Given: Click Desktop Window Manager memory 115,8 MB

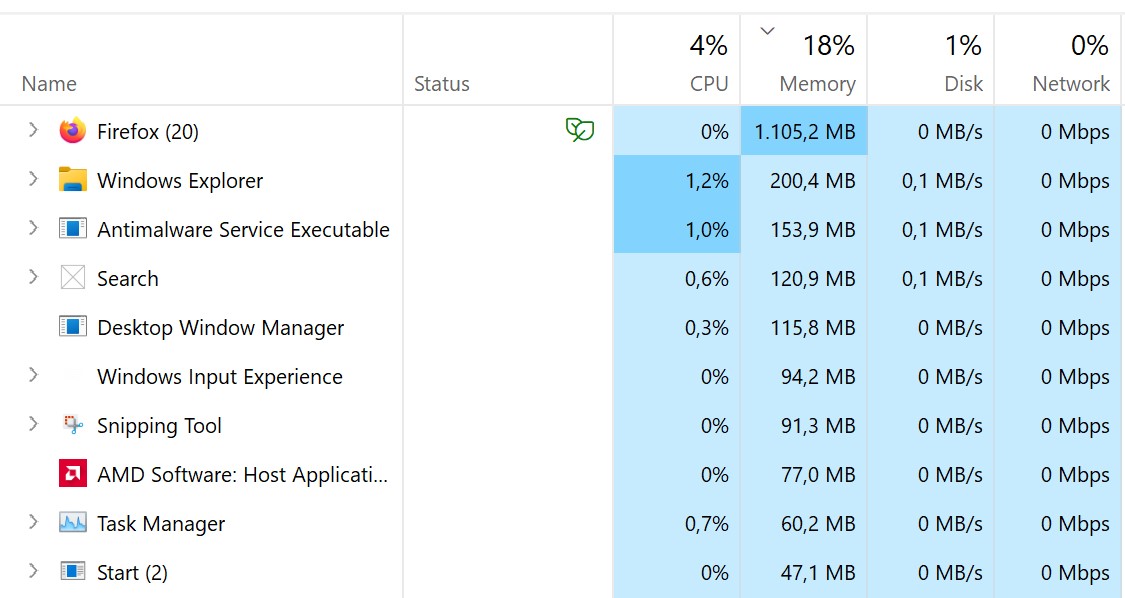Looking at the screenshot, I should (813, 328).
